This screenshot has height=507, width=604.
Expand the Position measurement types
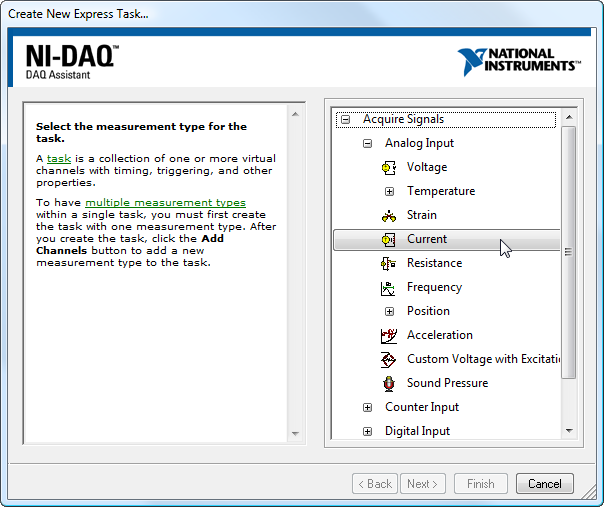(x=389, y=311)
